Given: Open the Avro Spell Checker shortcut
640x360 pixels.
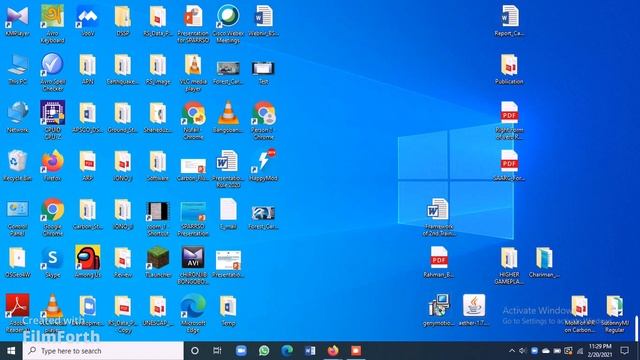Looking at the screenshot, I should [53, 71].
